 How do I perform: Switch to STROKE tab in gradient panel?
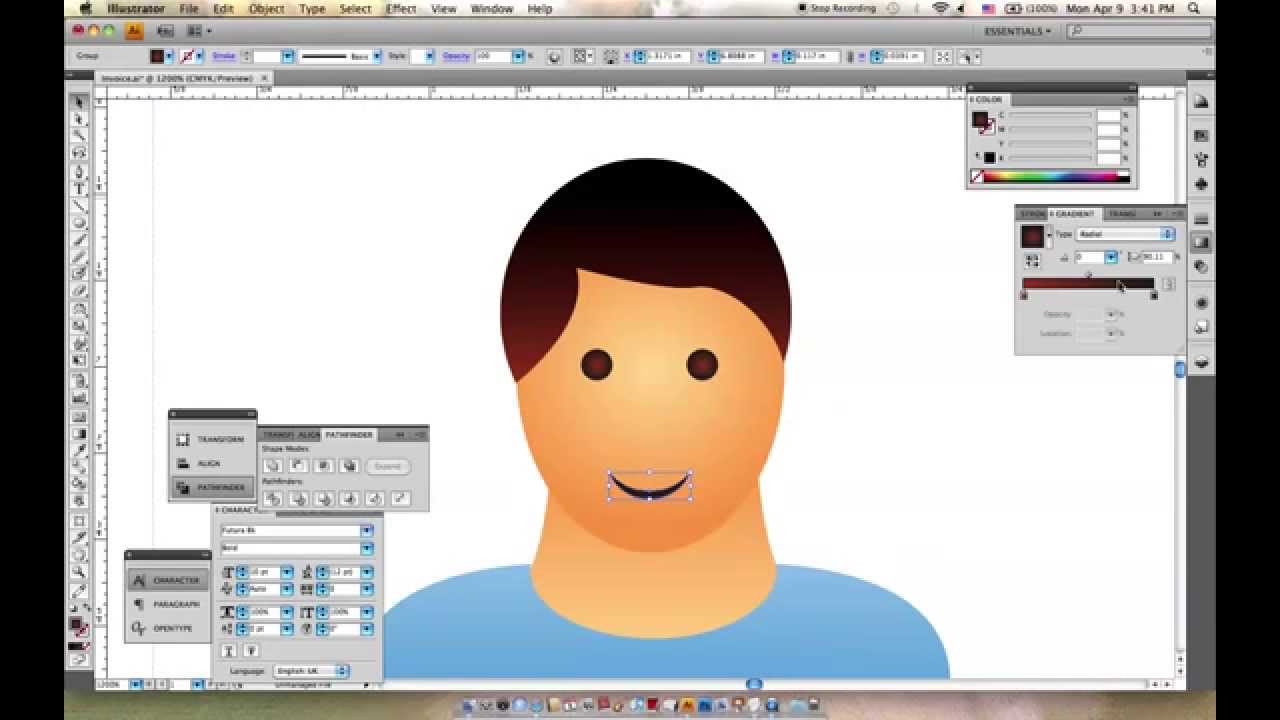(x=1032, y=214)
